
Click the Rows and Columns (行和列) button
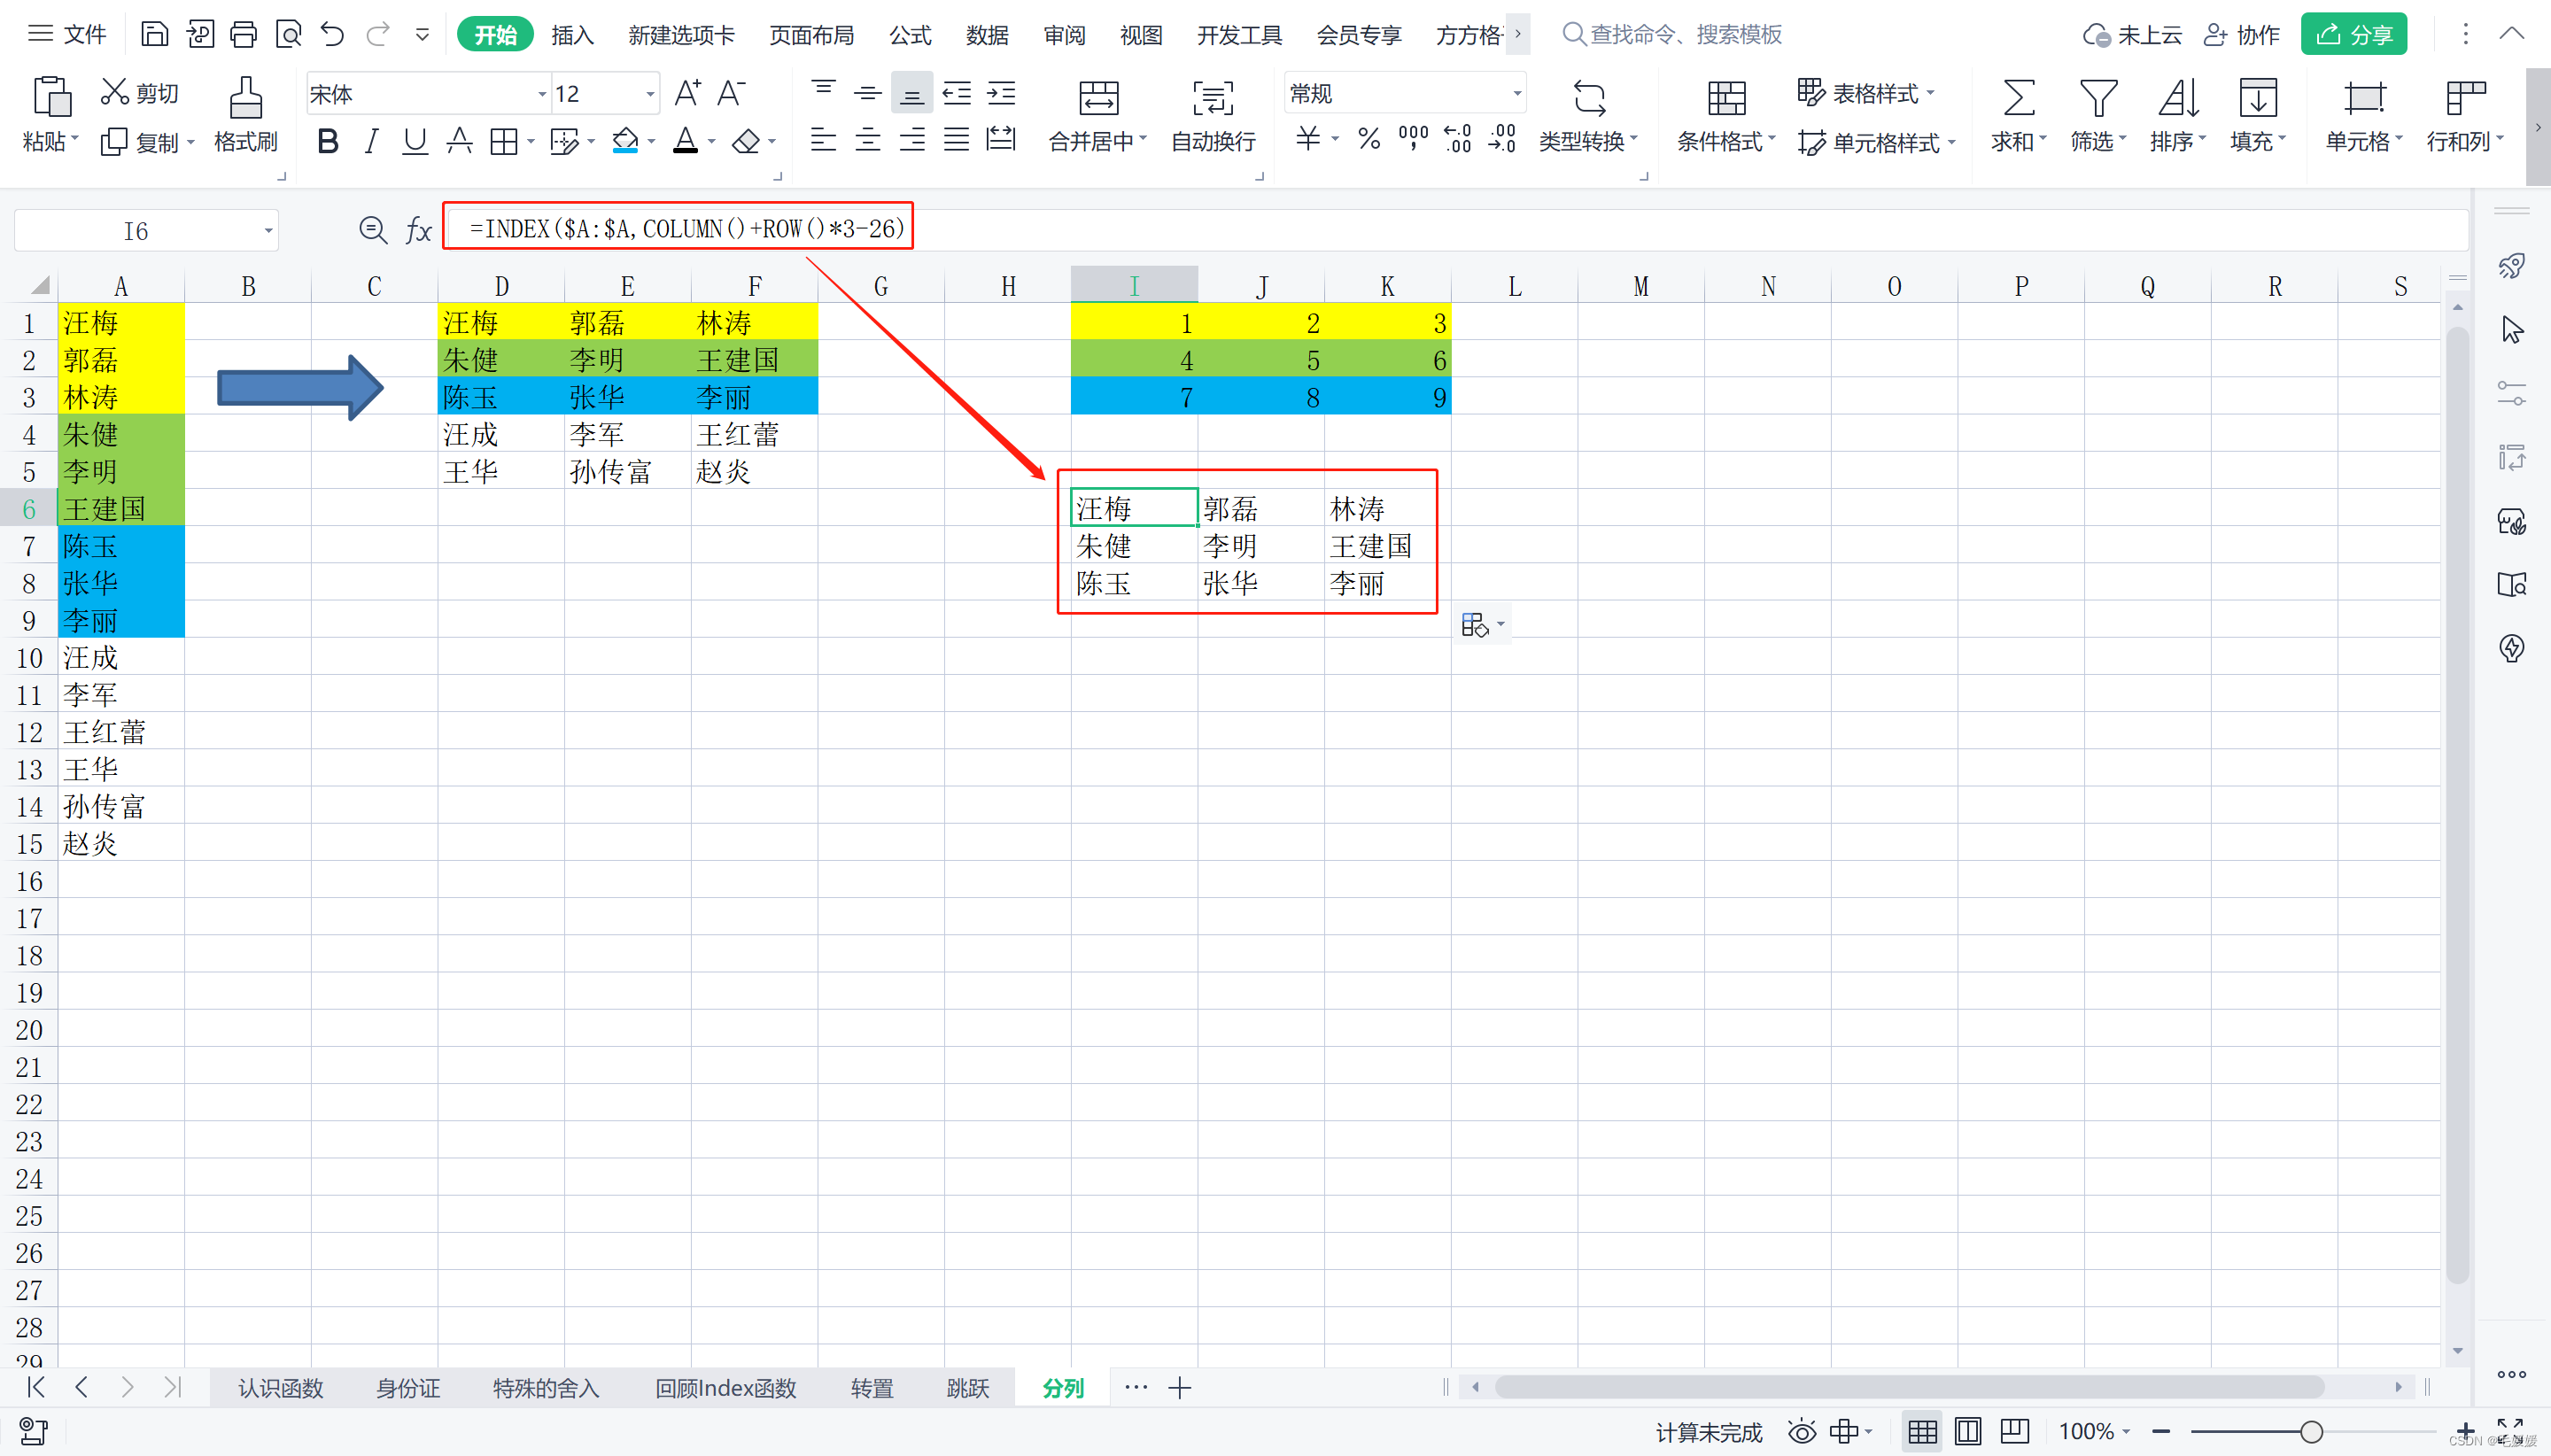click(2465, 115)
